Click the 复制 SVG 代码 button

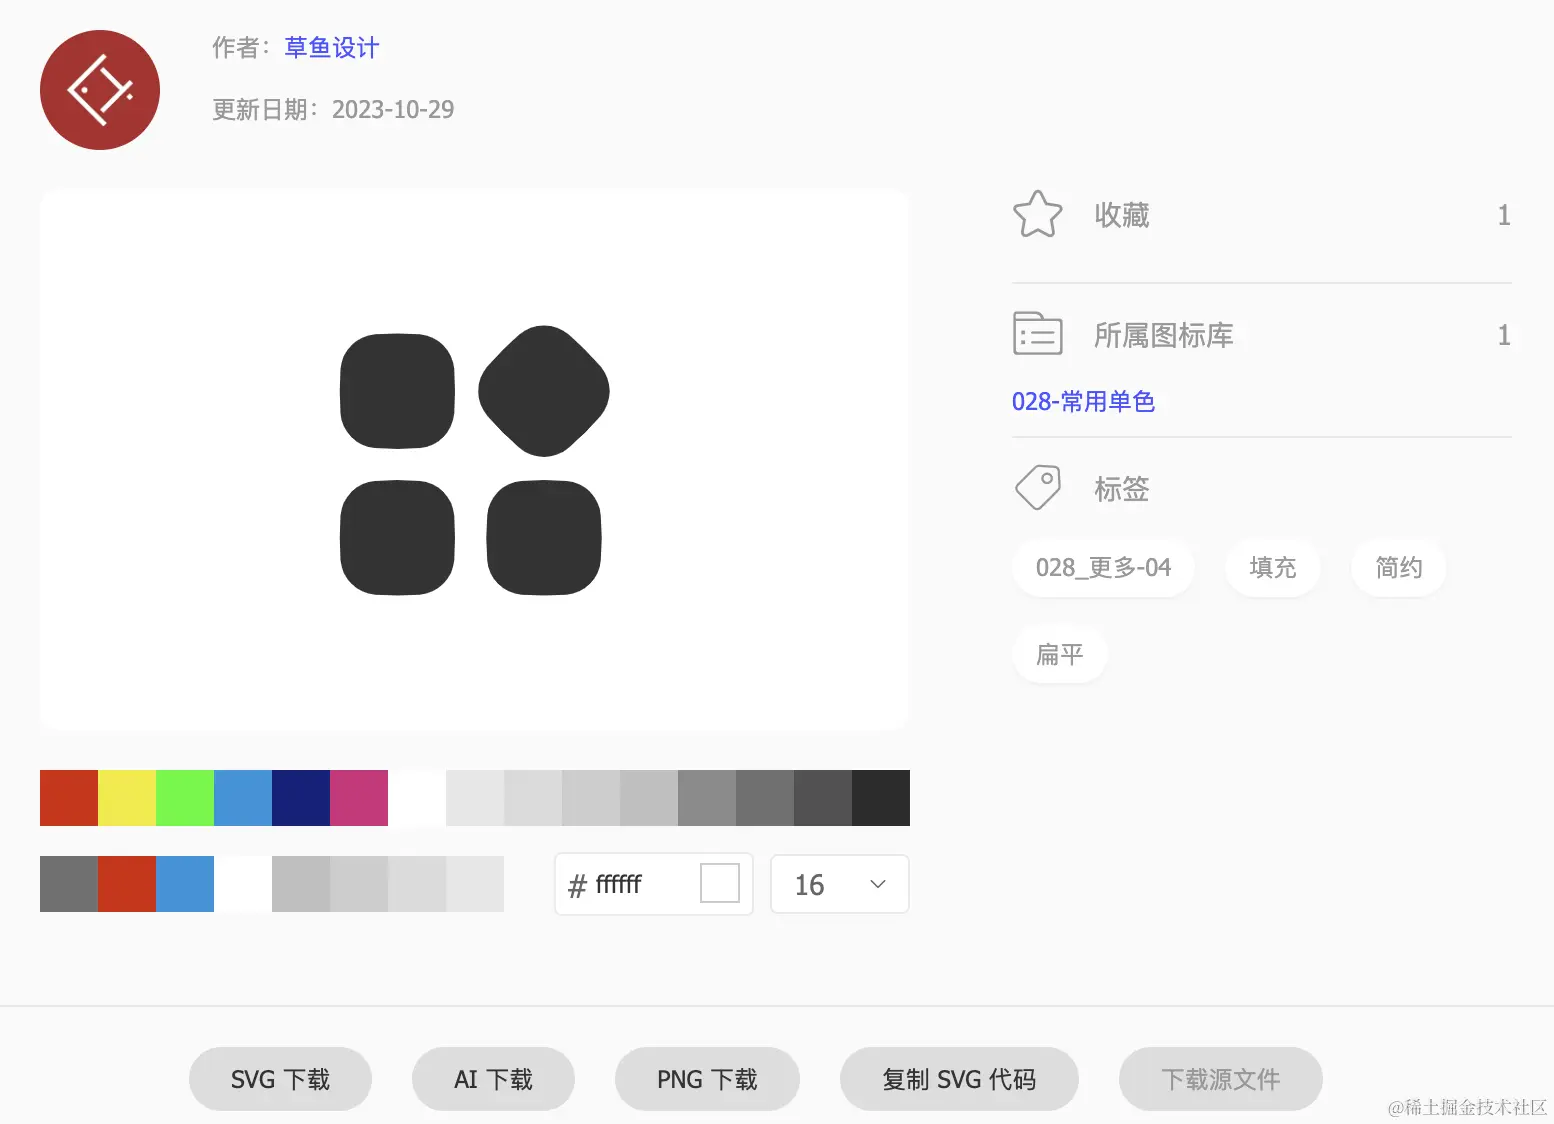[x=958, y=1079]
